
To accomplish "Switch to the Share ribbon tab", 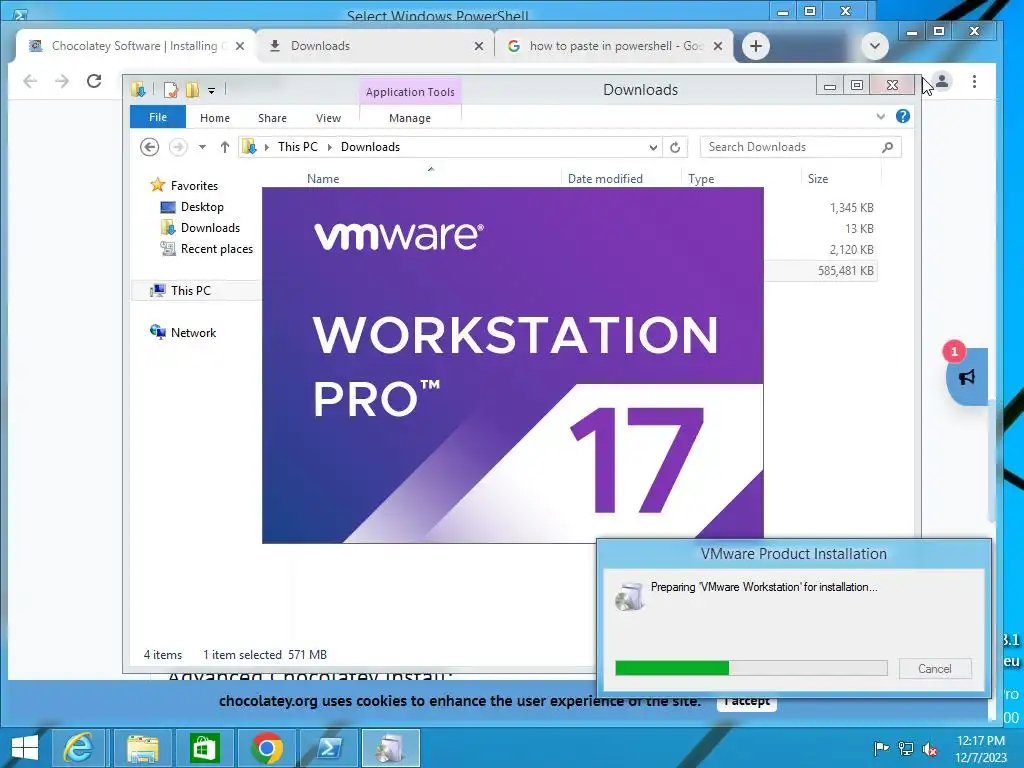I will [272, 118].
